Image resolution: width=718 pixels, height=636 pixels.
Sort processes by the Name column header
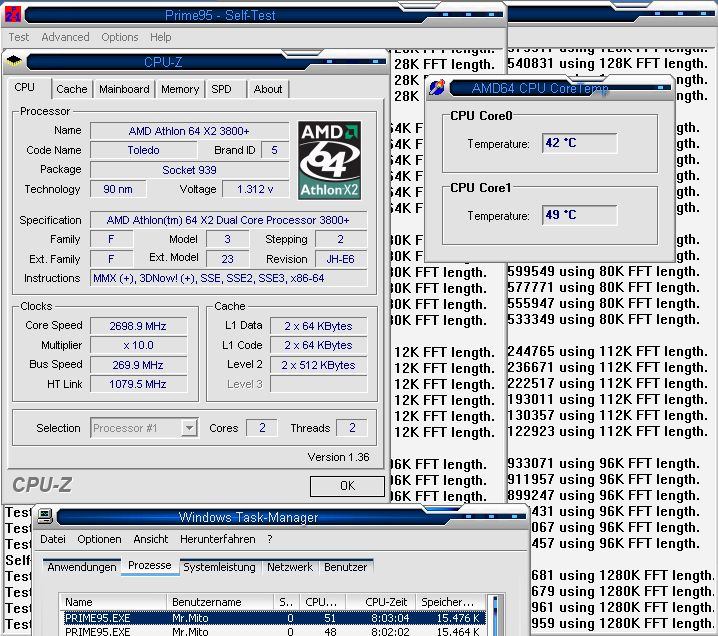[x=113, y=602]
